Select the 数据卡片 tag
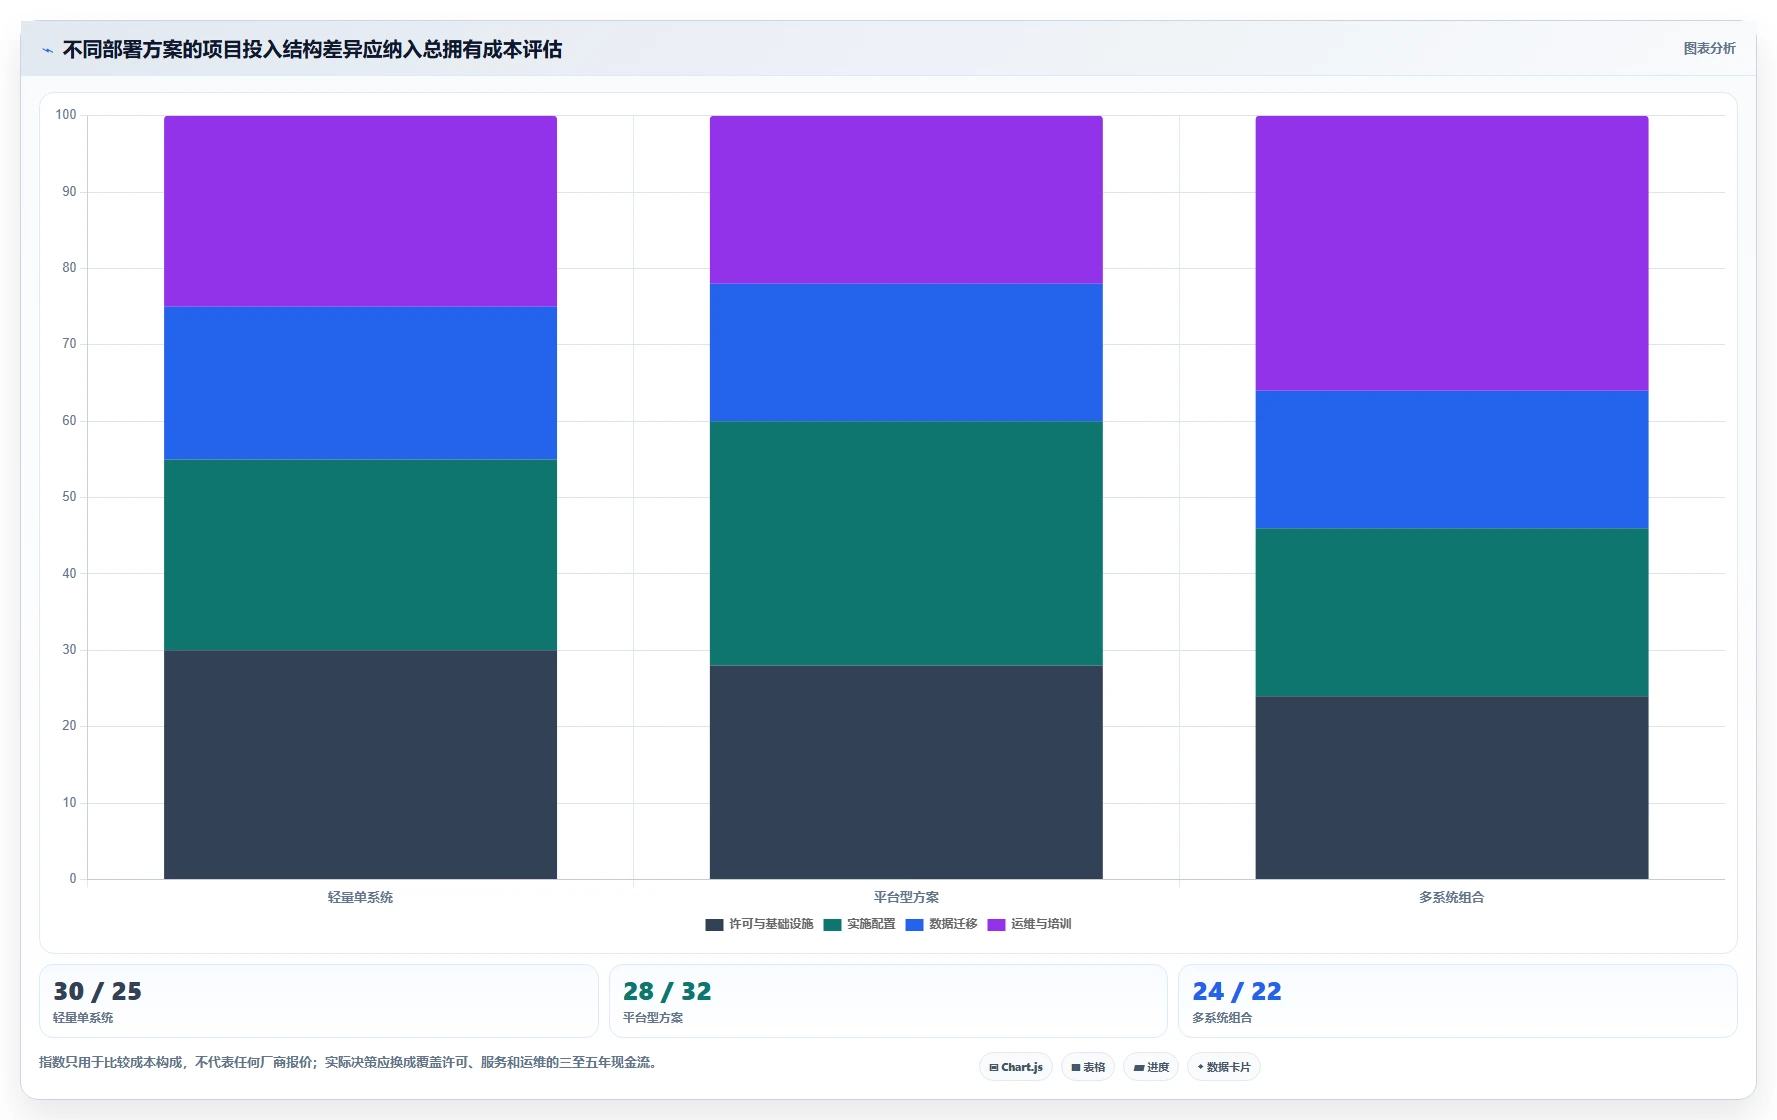The height and width of the screenshot is (1120, 1777). click(x=1224, y=1067)
